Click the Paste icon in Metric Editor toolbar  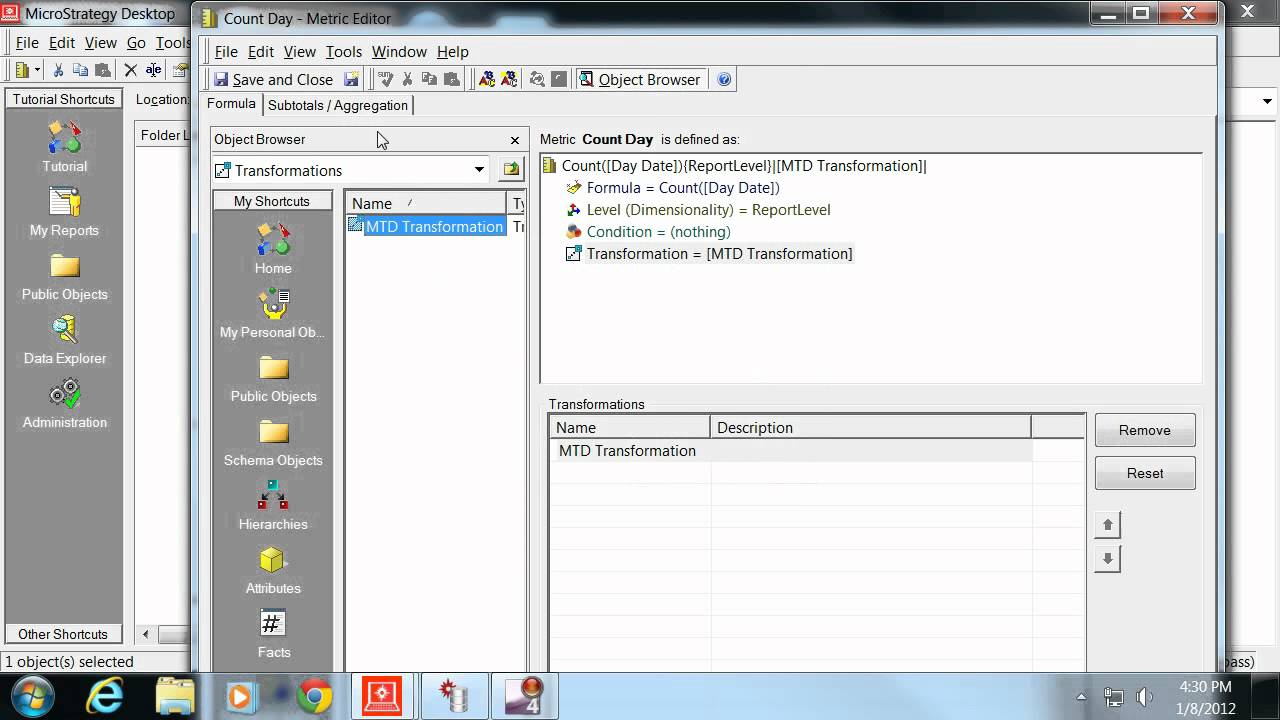point(452,80)
